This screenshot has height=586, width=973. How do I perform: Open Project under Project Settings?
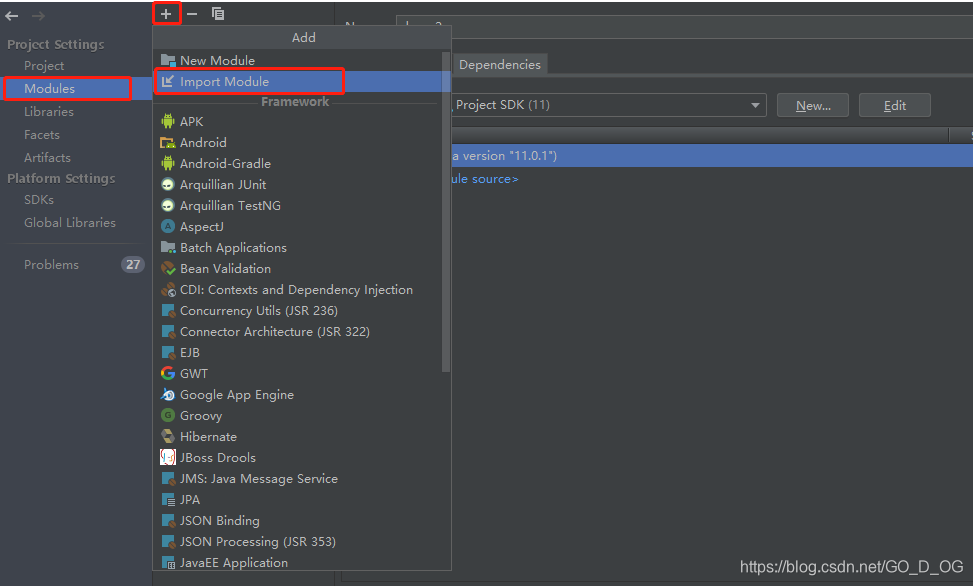point(44,65)
